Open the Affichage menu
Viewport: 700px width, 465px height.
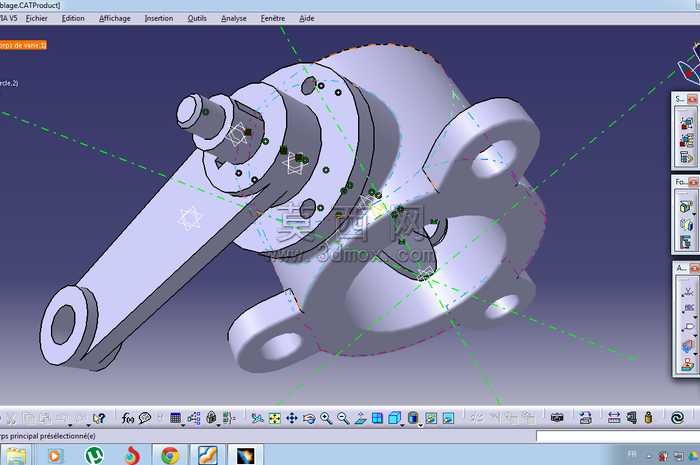115,18
